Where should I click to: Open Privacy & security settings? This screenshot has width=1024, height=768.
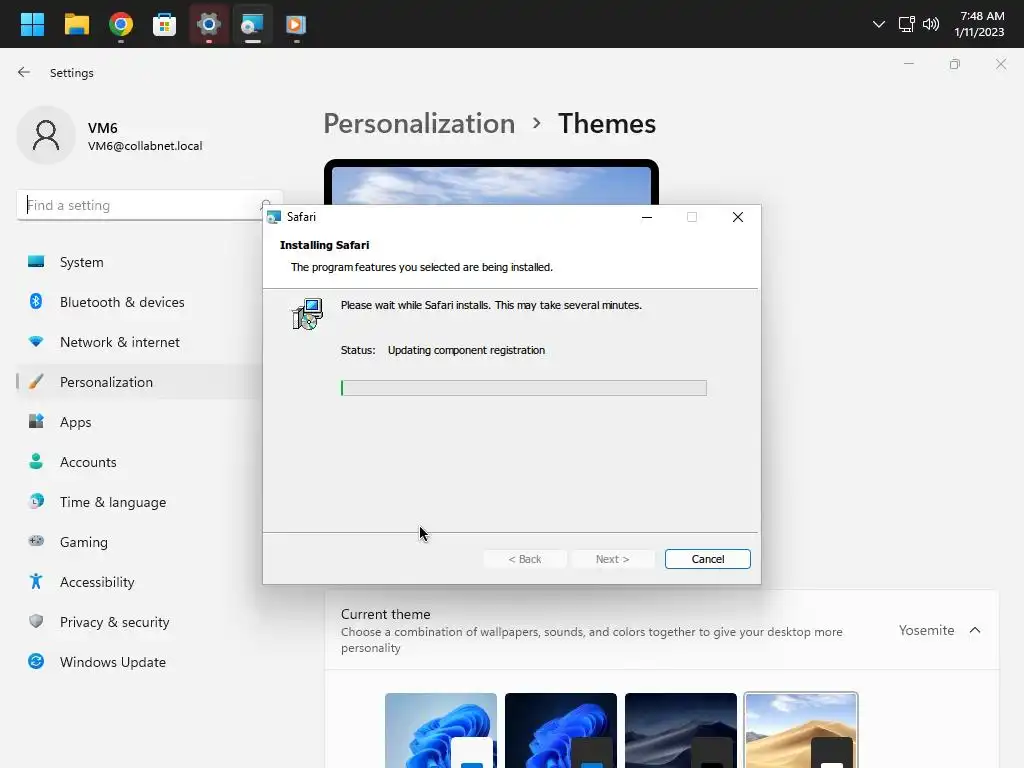click(x=139, y=622)
